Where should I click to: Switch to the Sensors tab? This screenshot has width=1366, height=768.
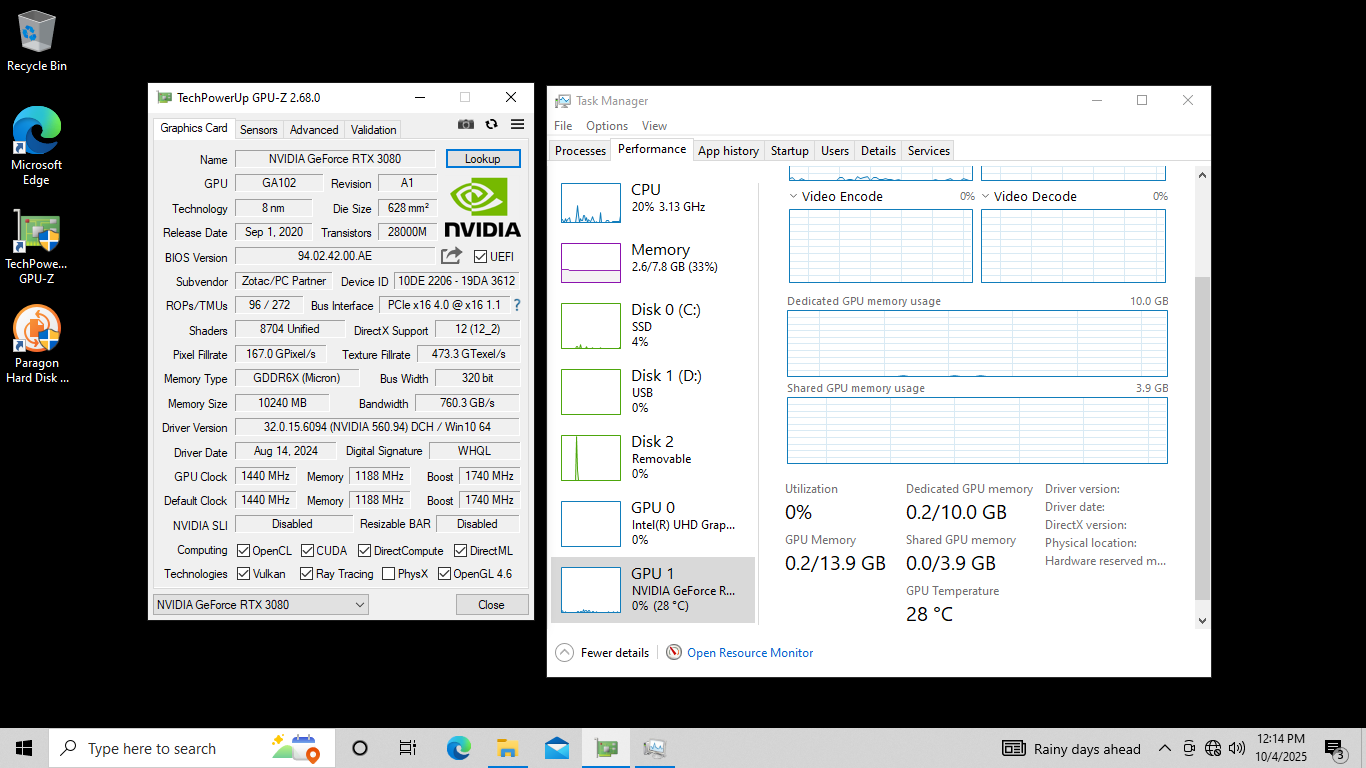pyautogui.click(x=258, y=130)
